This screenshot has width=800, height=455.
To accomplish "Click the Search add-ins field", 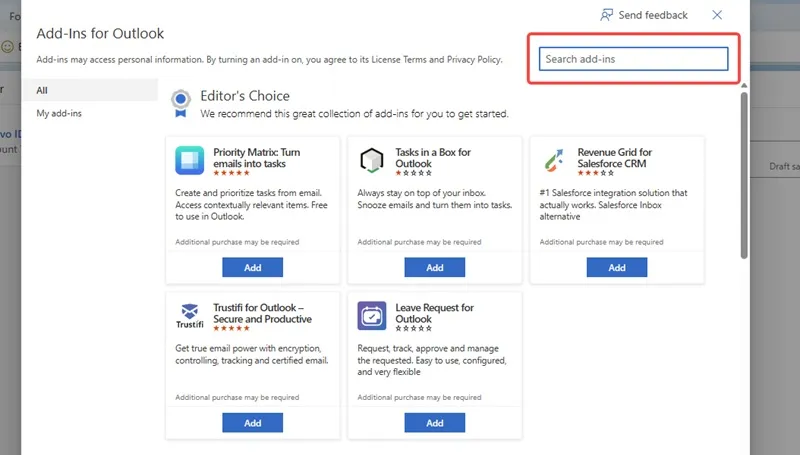I will (633, 59).
